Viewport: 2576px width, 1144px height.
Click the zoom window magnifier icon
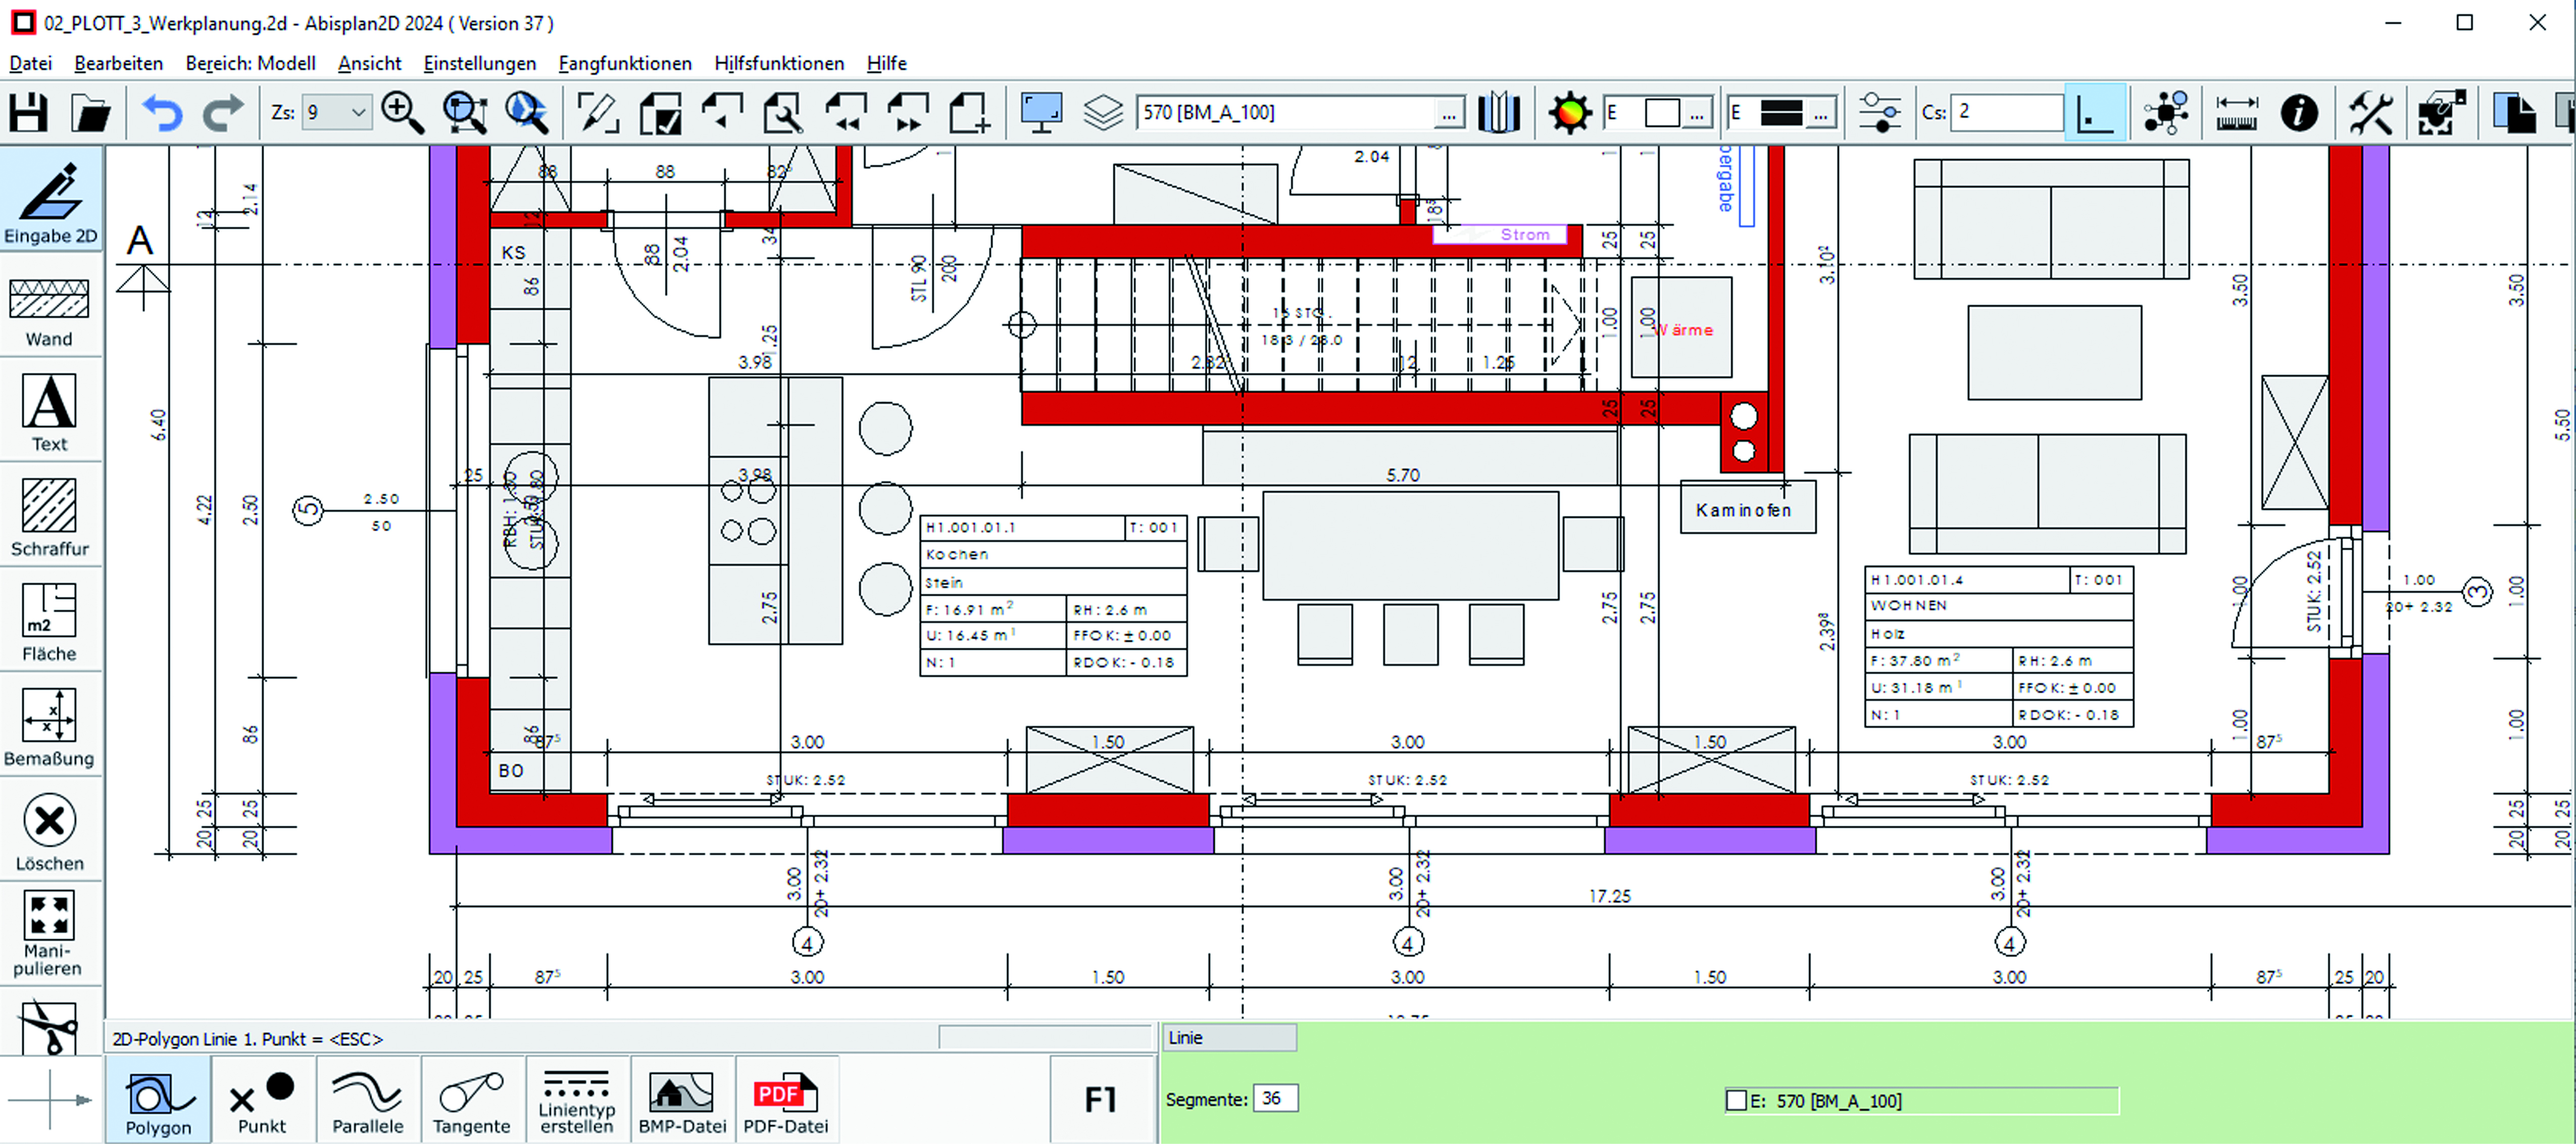(465, 112)
